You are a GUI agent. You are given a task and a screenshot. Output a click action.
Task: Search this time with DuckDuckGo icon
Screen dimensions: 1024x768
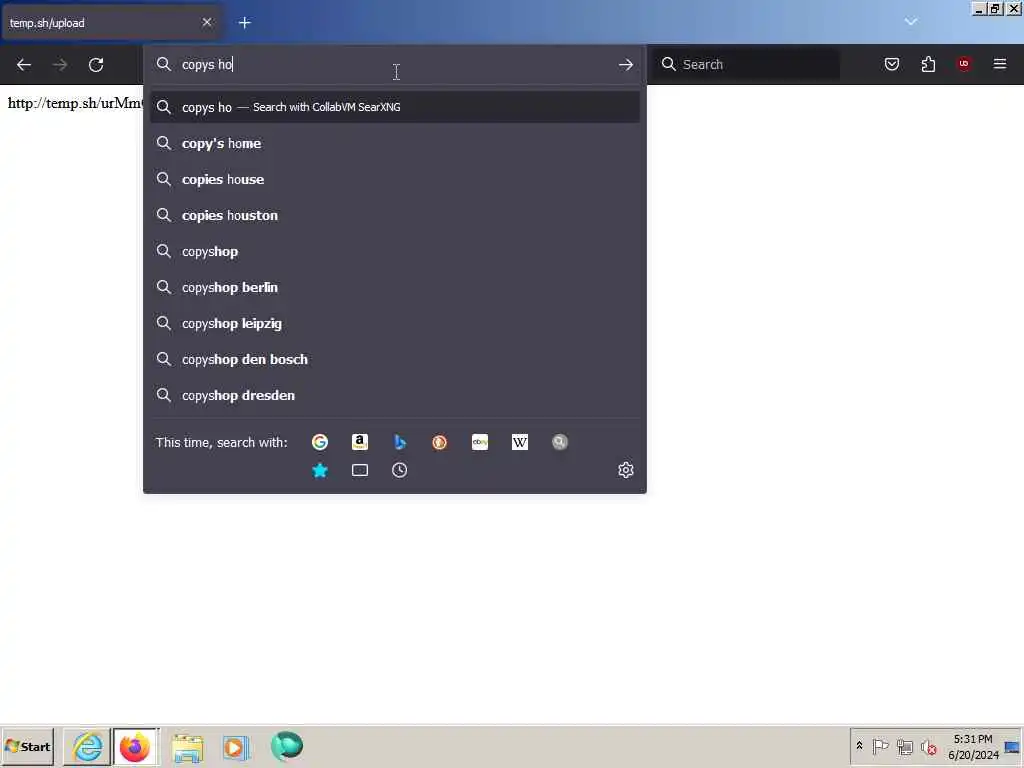point(440,442)
